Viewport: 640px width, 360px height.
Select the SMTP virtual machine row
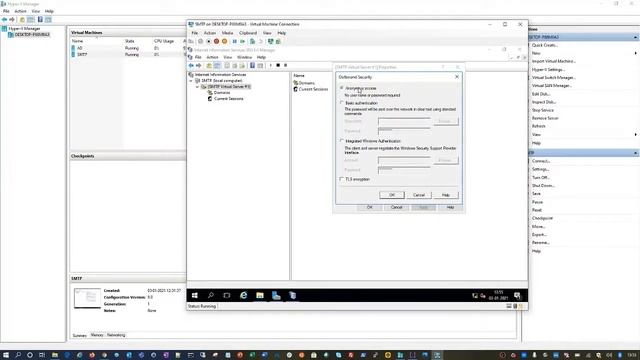tap(127, 54)
